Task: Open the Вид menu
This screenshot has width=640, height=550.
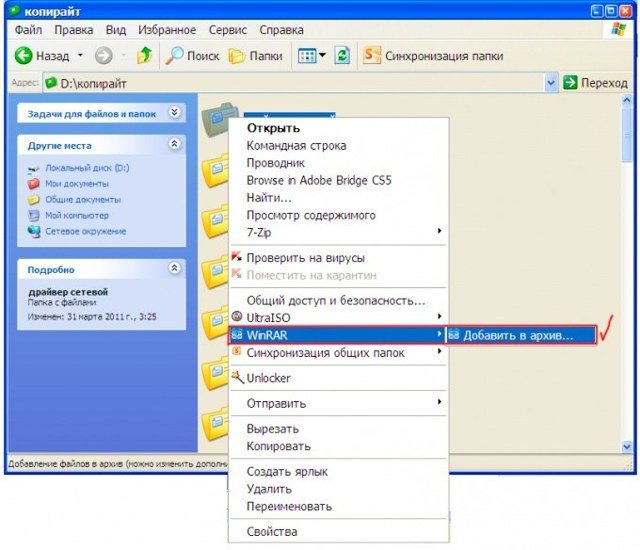Action: coord(116,30)
